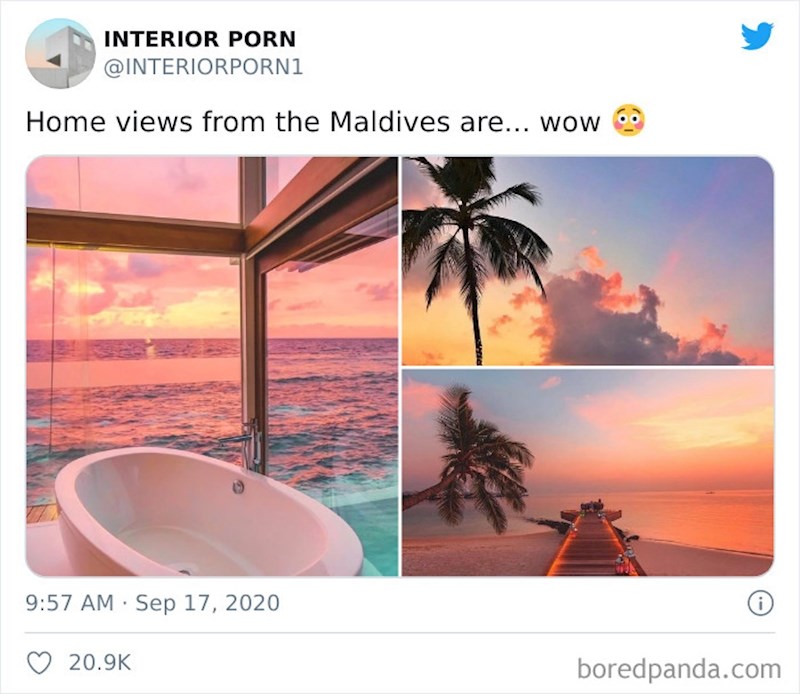Open the boredpanda.com watermark link
Viewport: 800px width, 694px height.
tap(679, 668)
